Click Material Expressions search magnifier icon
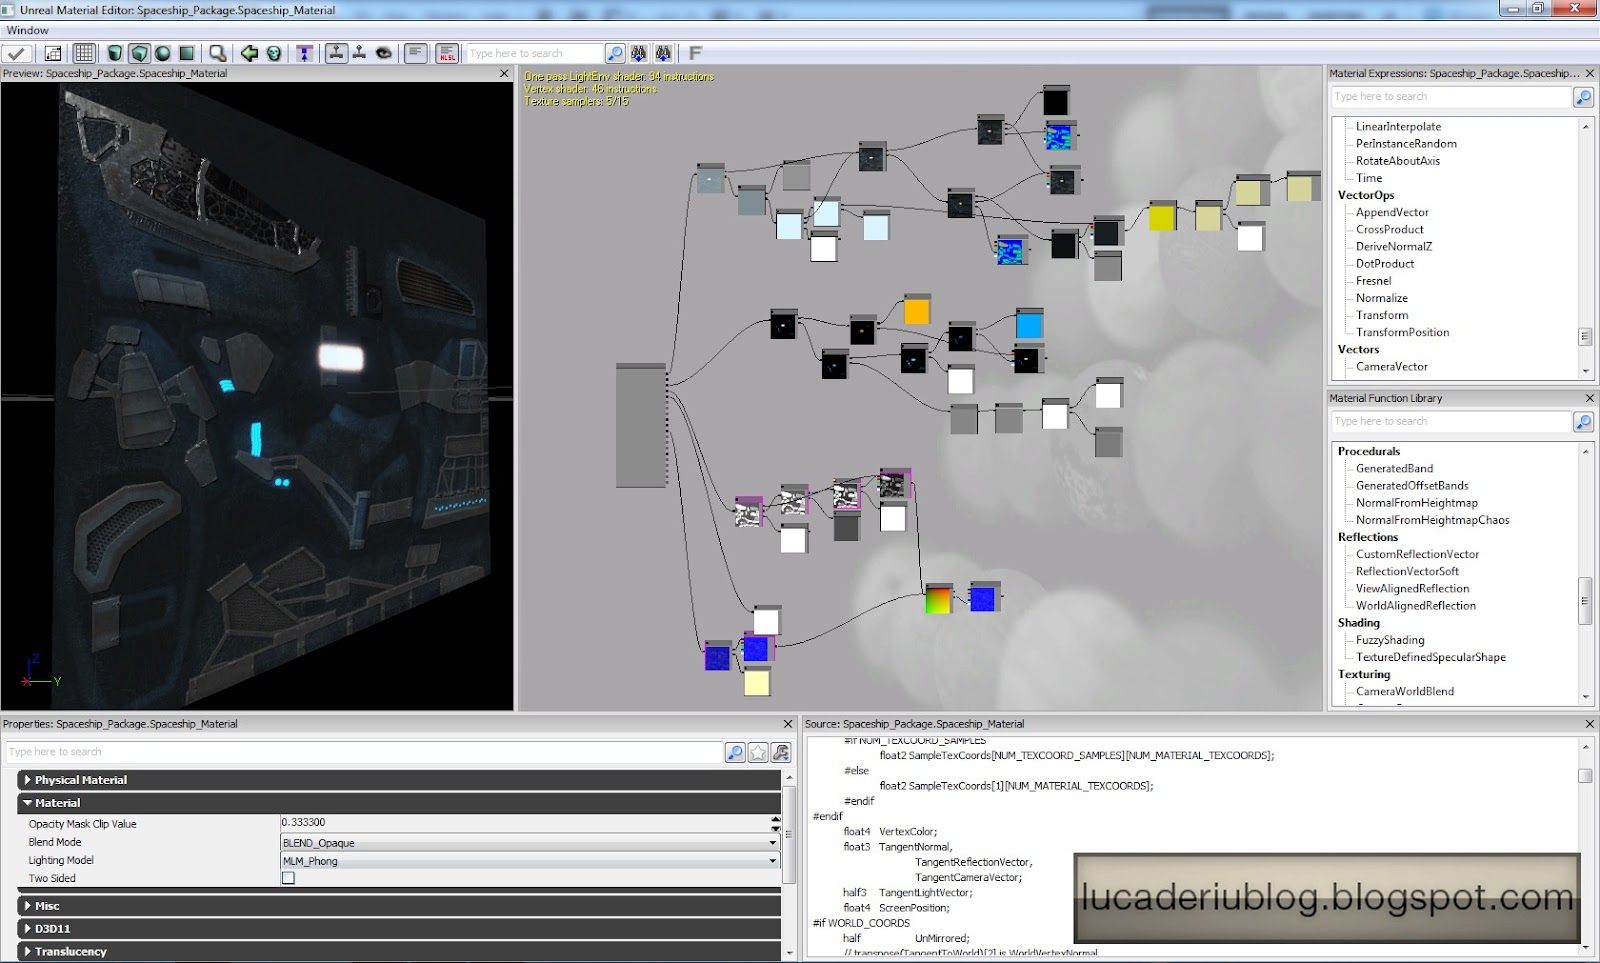This screenshot has width=1600, height=963. (x=1583, y=97)
